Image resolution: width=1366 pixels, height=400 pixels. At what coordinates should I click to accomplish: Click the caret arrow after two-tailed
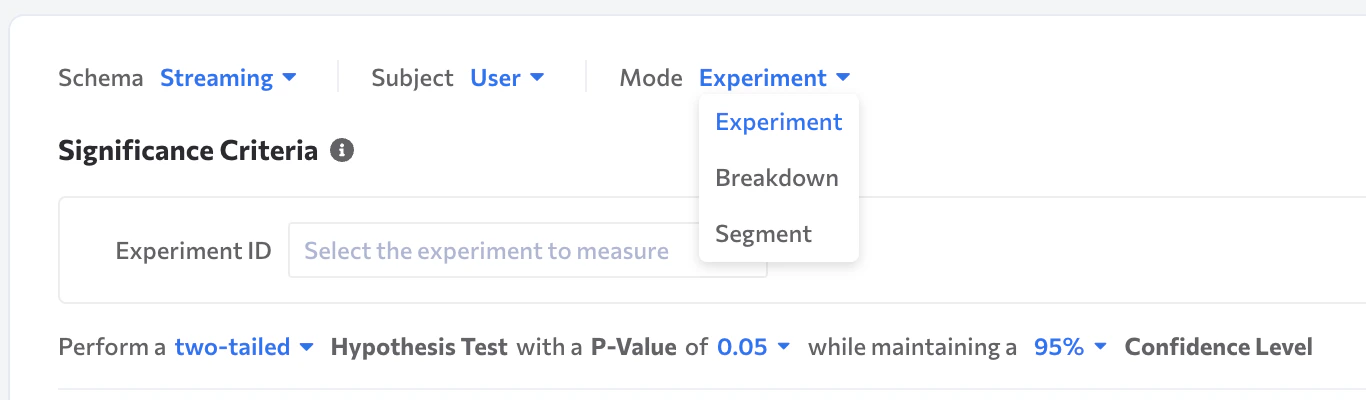click(x=307, y=347)
